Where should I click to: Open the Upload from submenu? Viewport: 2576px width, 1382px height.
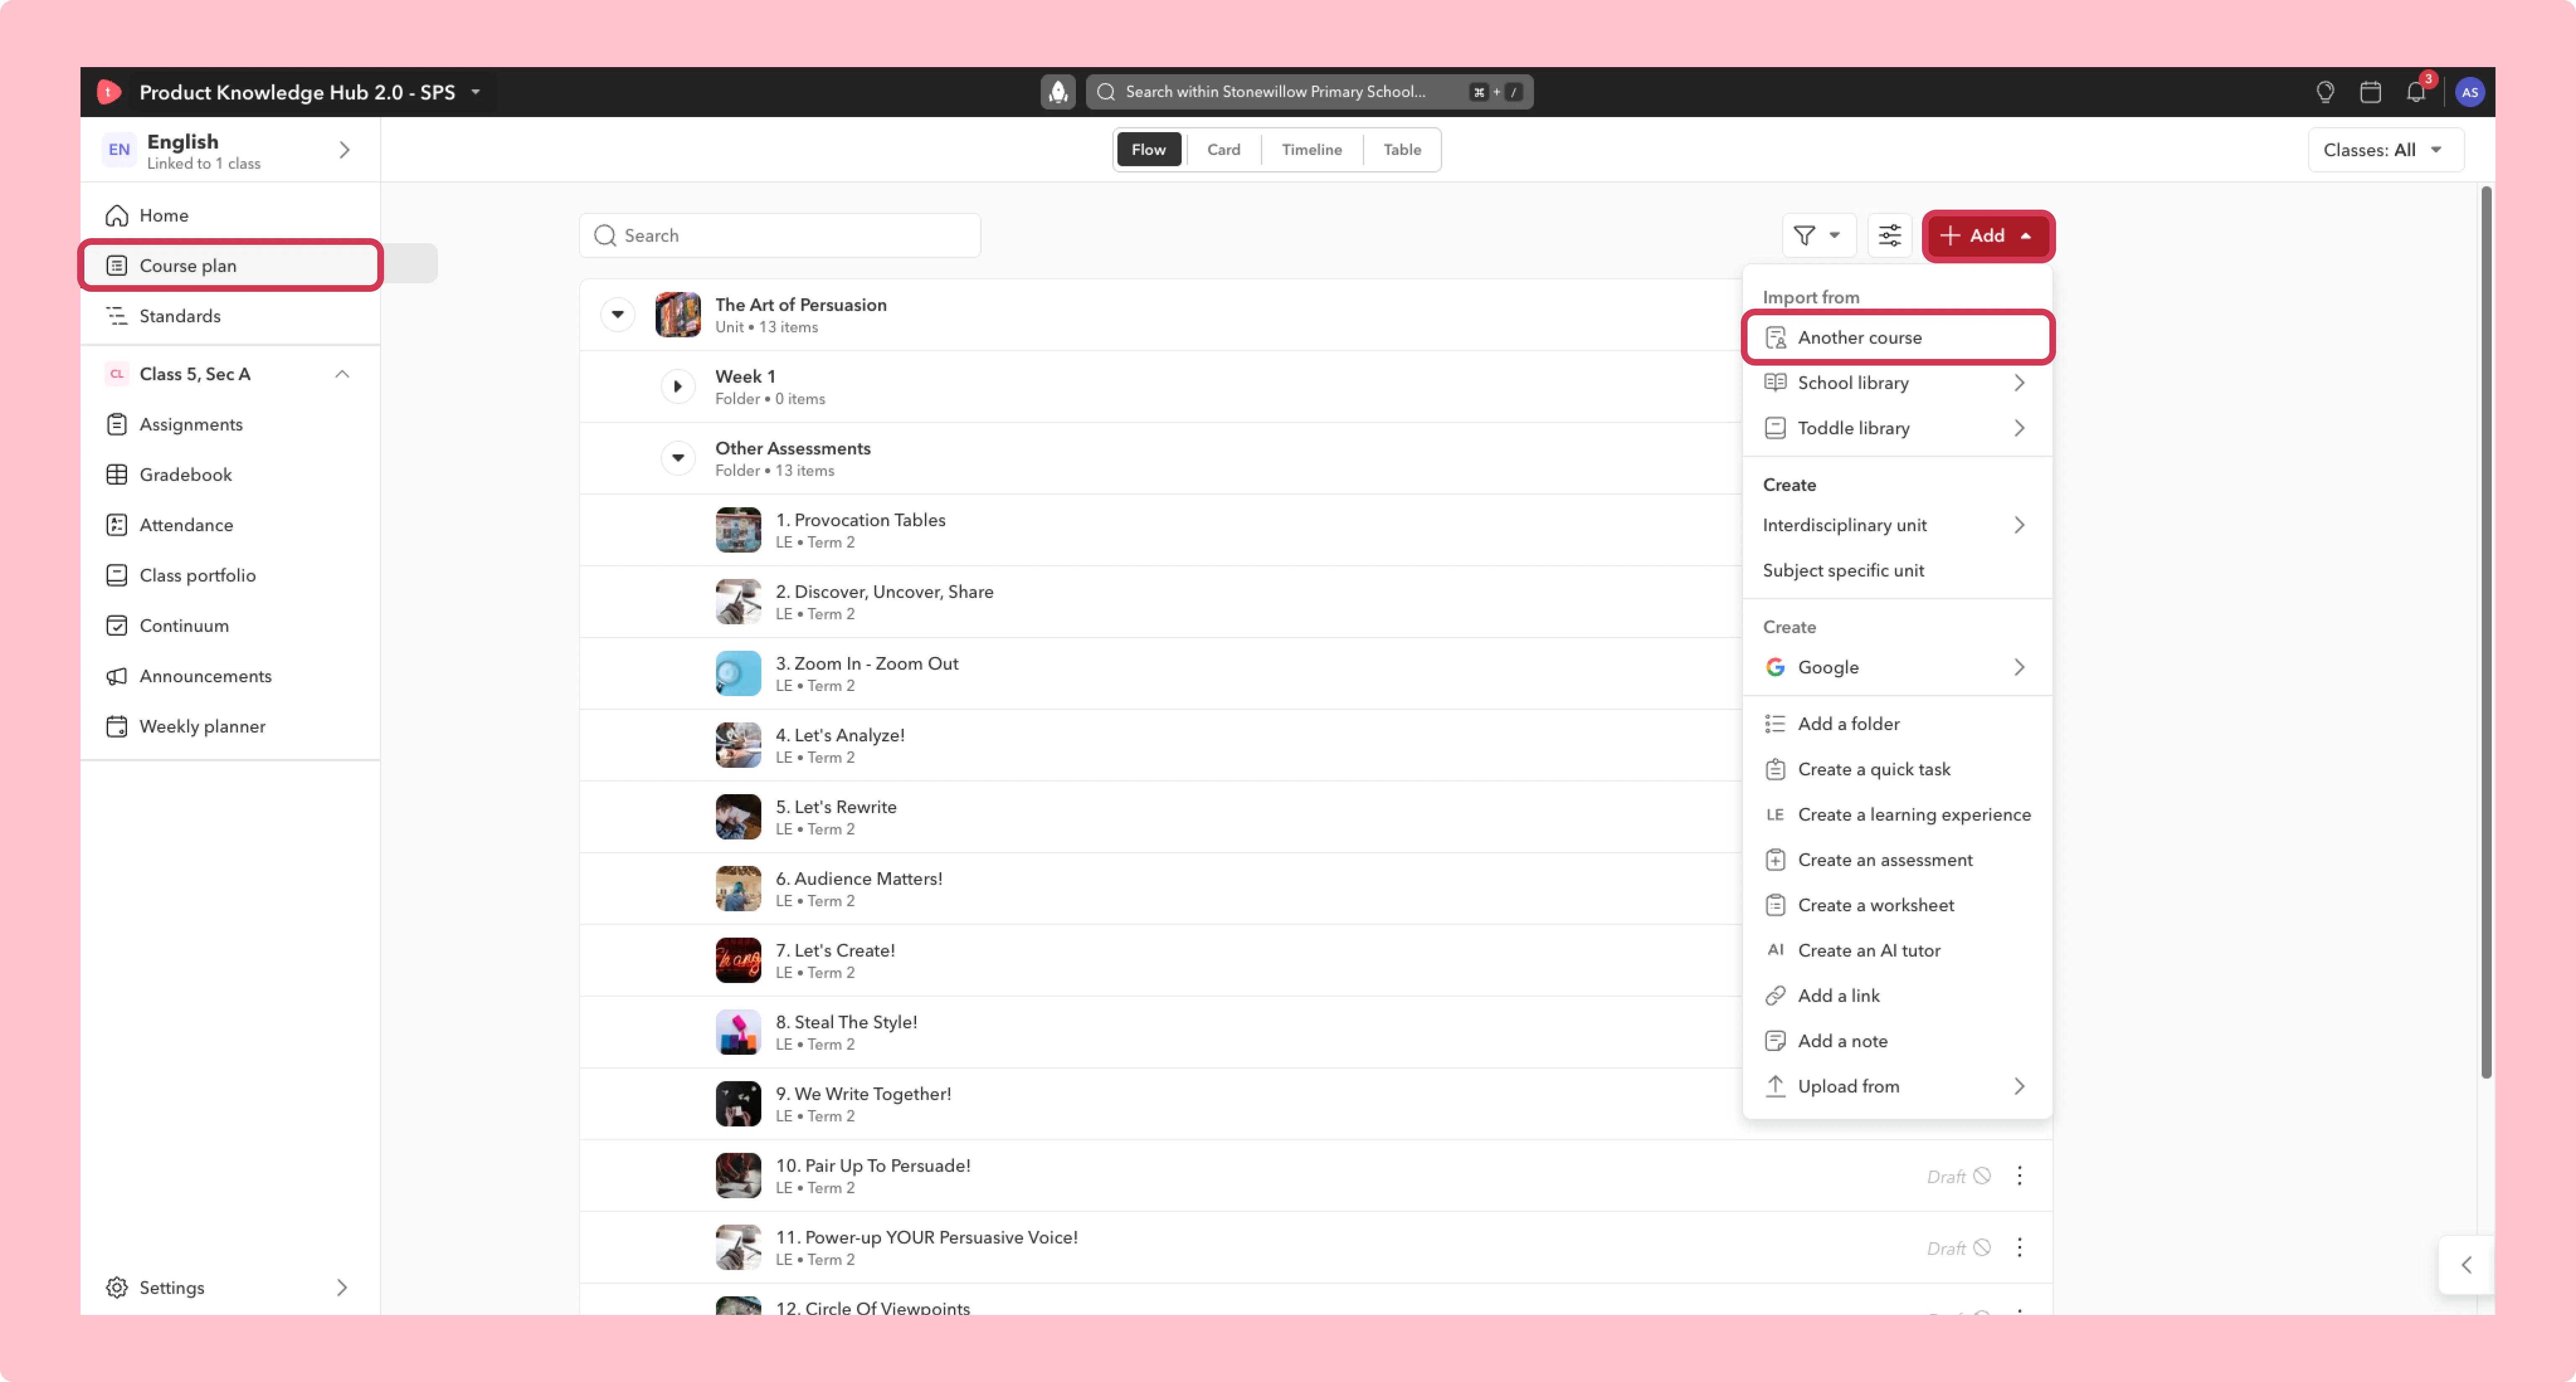click(1897, 1086)
